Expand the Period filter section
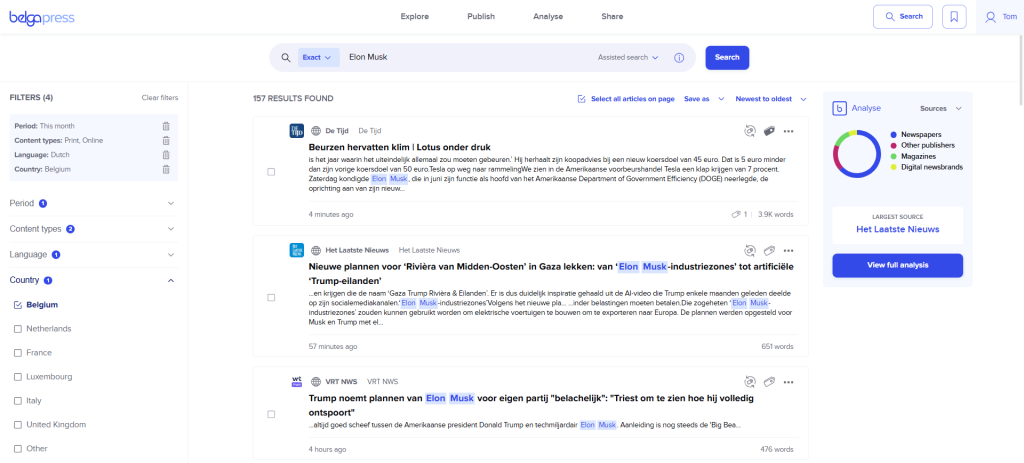The width and height of the screenshot is (1024, 463). click(92, 203)
